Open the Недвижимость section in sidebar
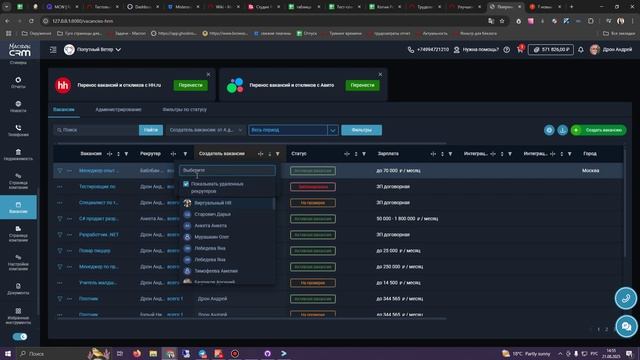Viewport: 640px width, 360px height. [18, 155]
